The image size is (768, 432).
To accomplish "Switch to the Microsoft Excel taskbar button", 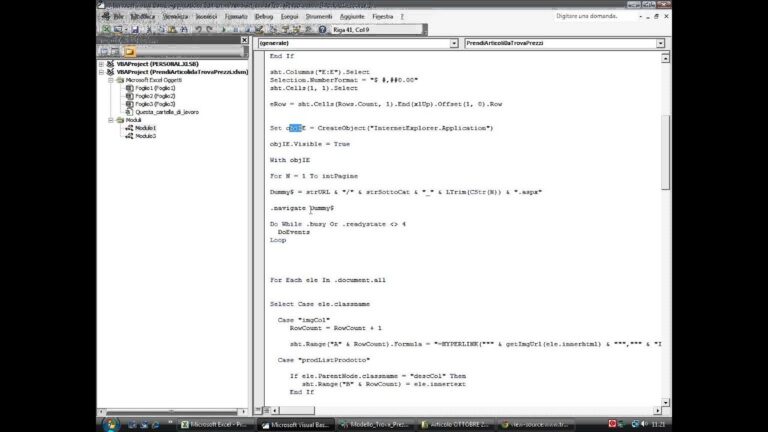I will click(215, 425).
